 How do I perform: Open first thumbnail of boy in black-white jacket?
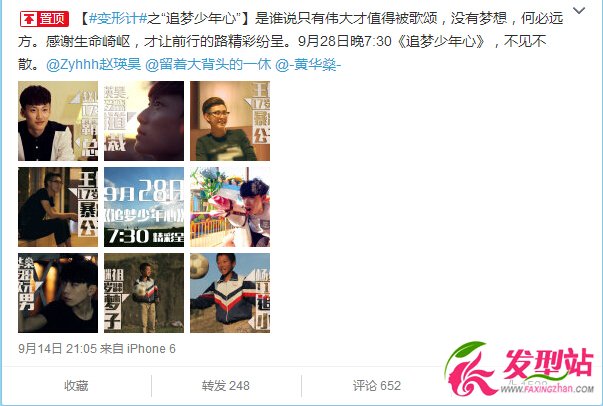58,121
